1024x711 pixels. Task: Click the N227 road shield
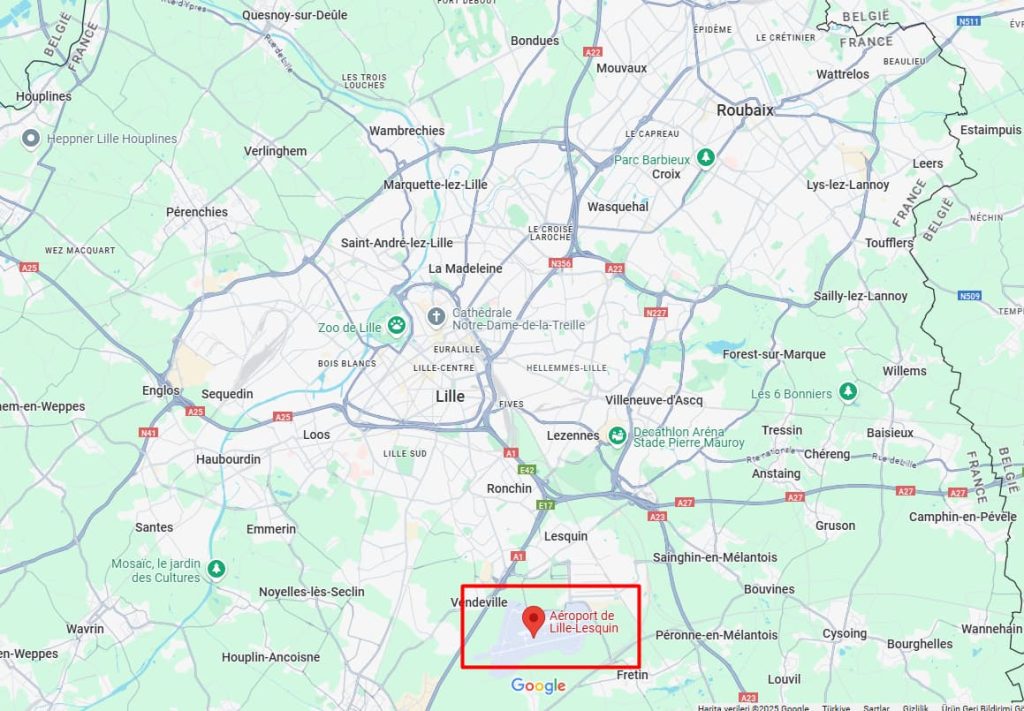tap(656, 313)
